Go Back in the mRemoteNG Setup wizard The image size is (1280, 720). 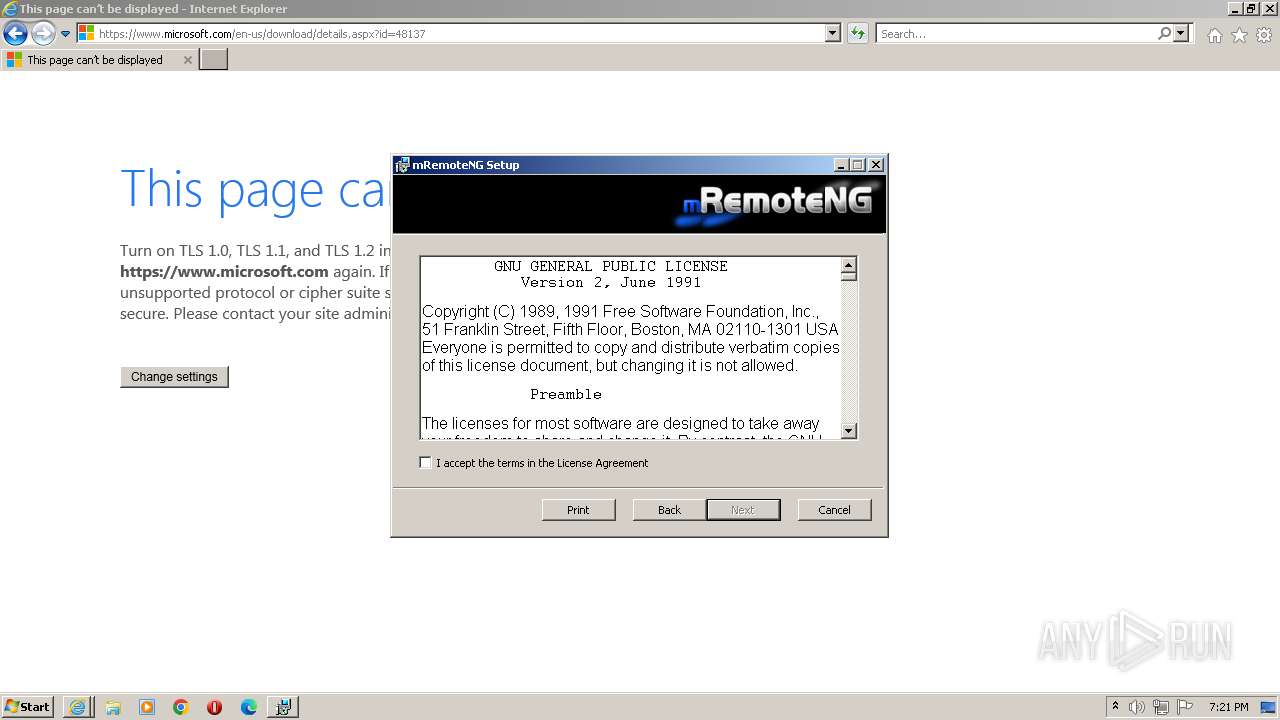click(669, 510)
